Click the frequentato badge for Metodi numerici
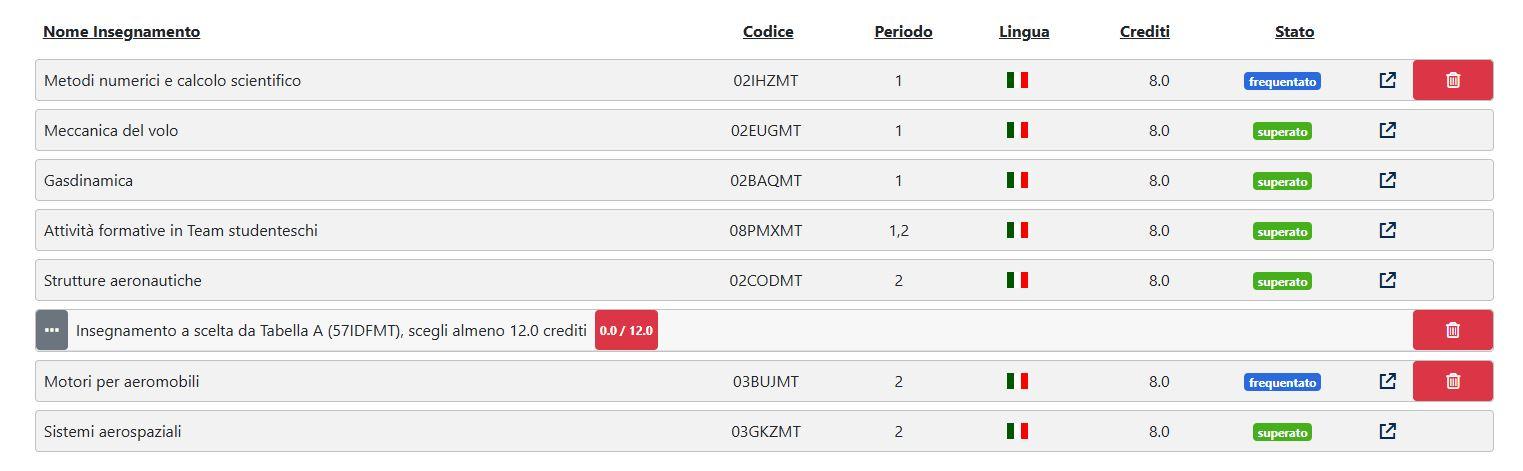 [1282, 82]
